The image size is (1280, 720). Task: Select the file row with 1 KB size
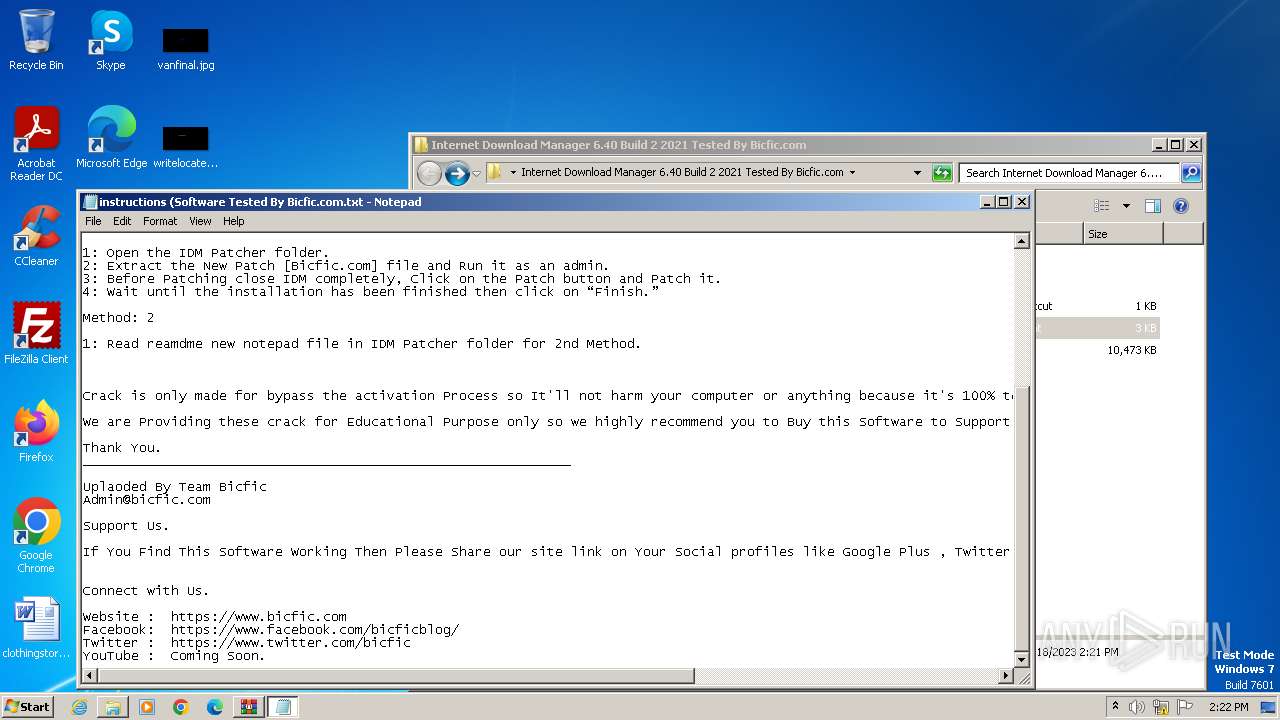[x=1097, y=306]
